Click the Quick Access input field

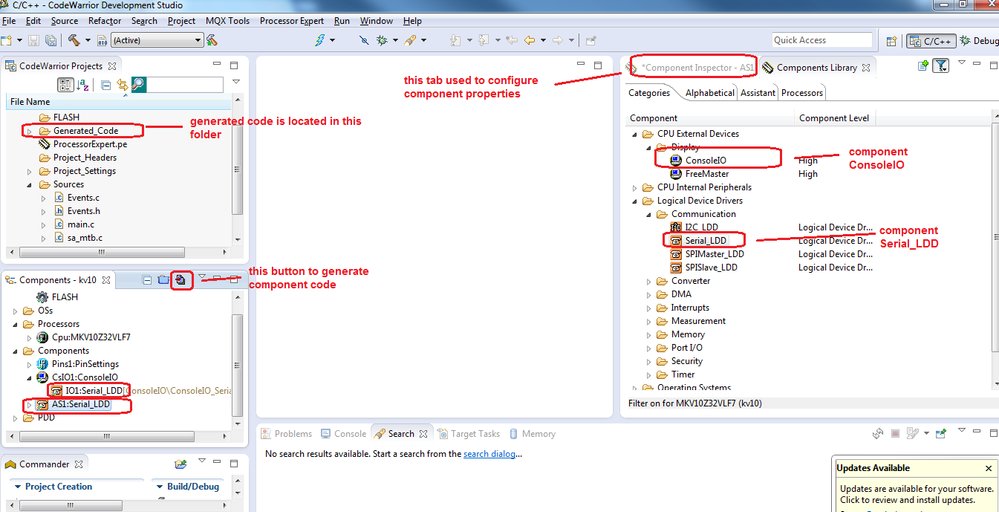click(x=823, y=40)
